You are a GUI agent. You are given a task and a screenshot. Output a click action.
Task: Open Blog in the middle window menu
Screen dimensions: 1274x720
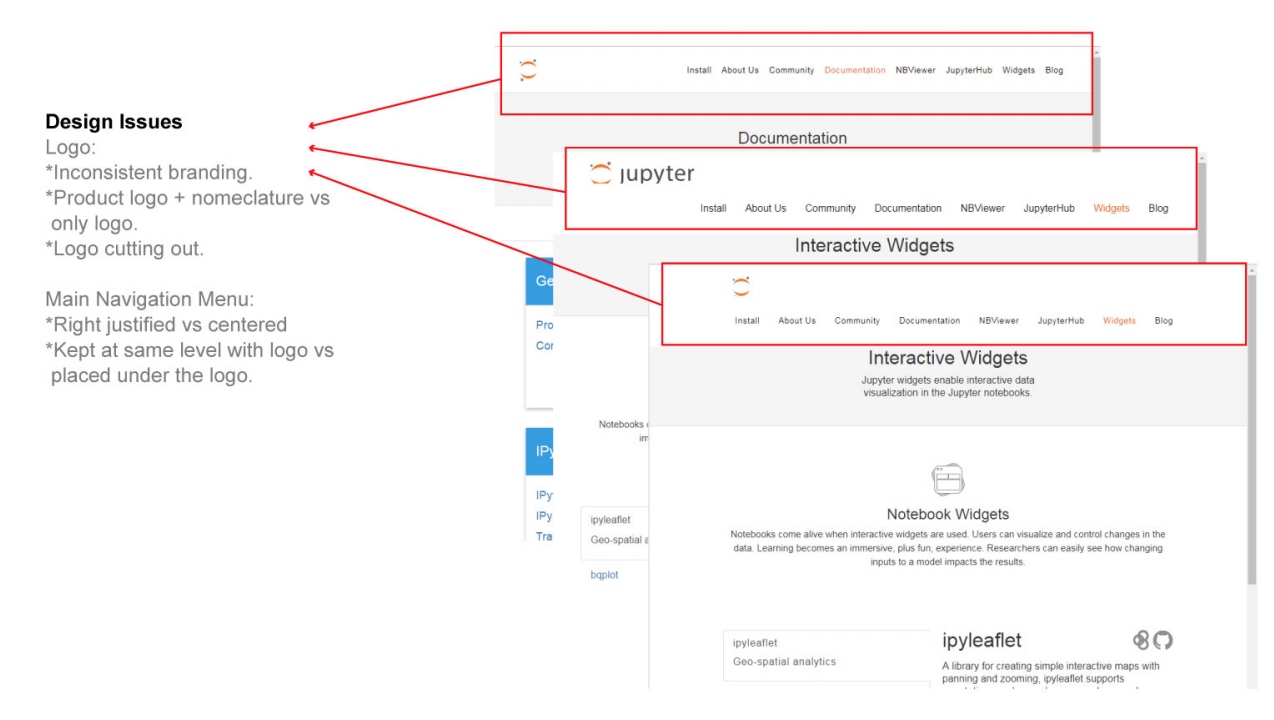(1158, 208)
